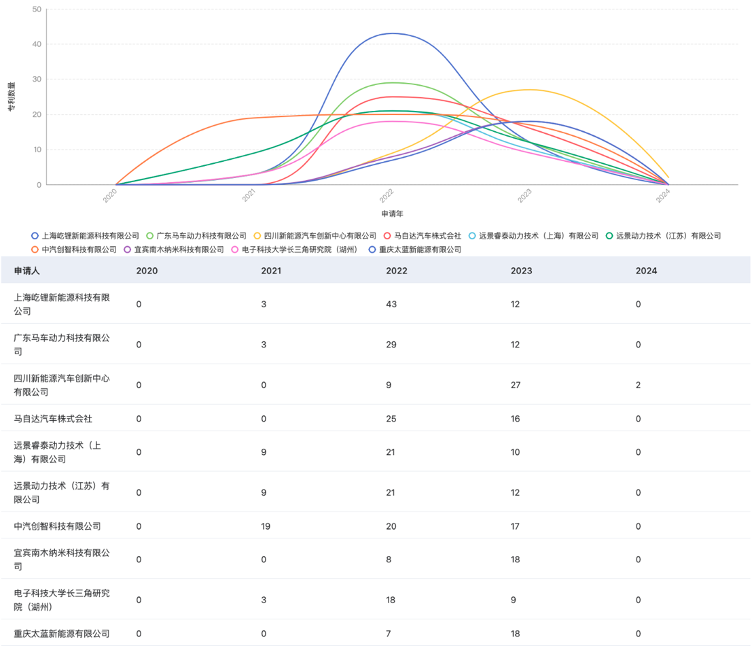
Task: Toggle the 广东马车动力科技有限公司 legend series
Action: click(x=196, y=236)
